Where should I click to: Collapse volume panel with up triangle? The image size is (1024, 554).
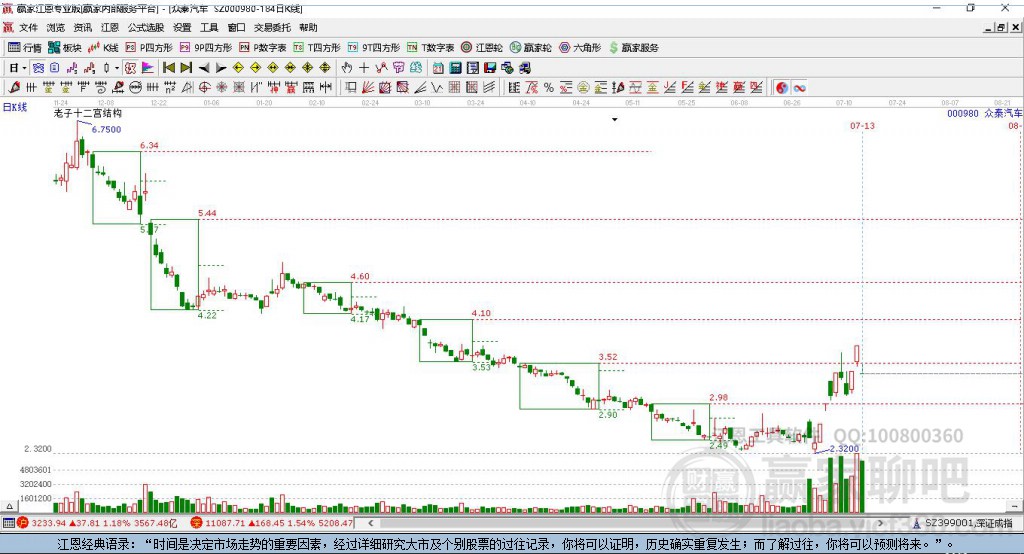pyautogui.click(x=9, y=506)
